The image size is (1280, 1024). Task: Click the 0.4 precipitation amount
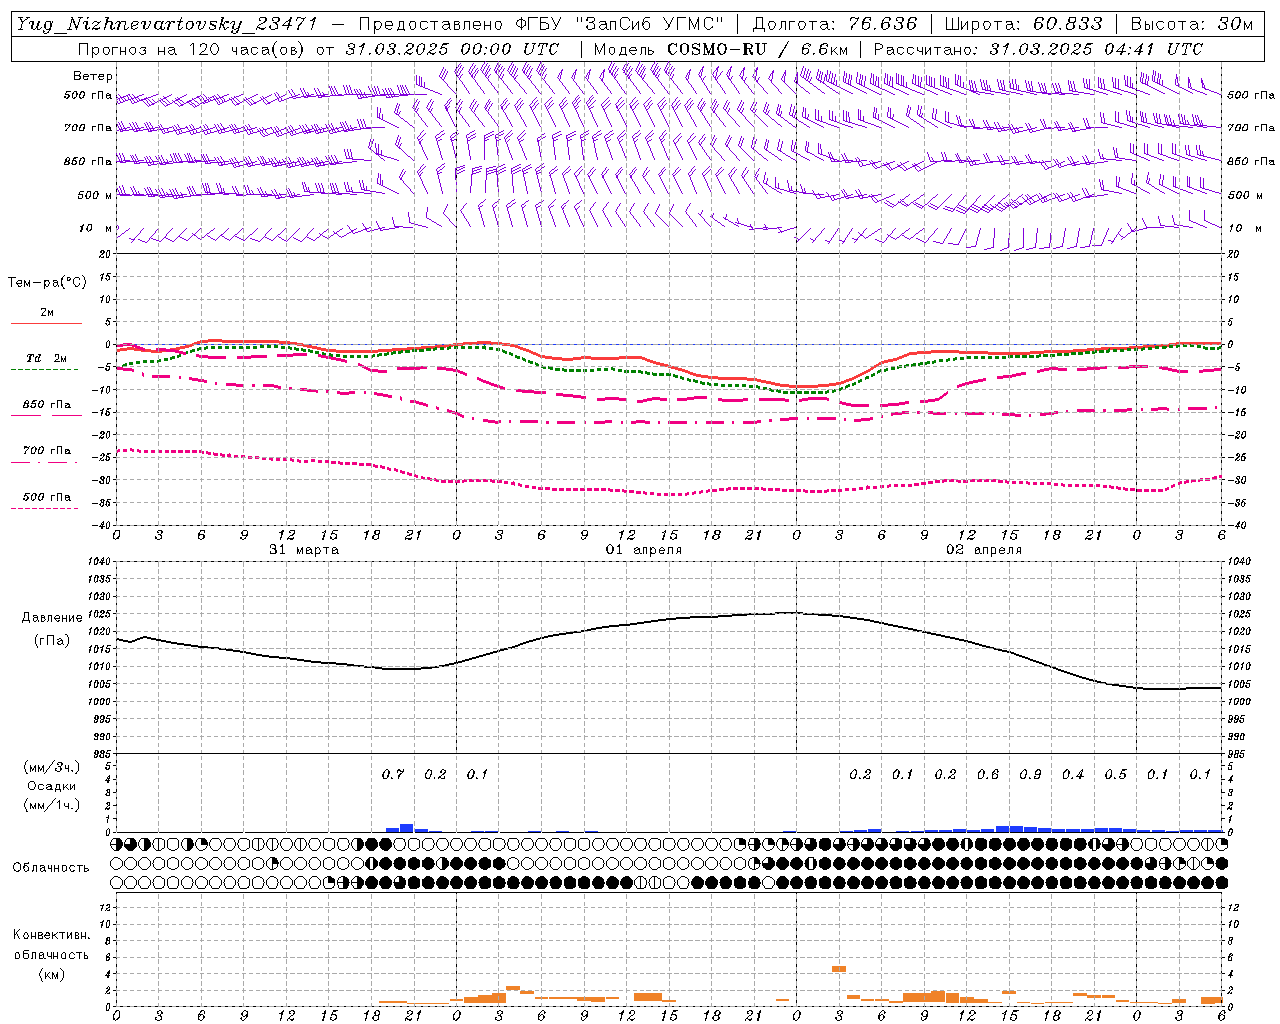[1073, 775]
